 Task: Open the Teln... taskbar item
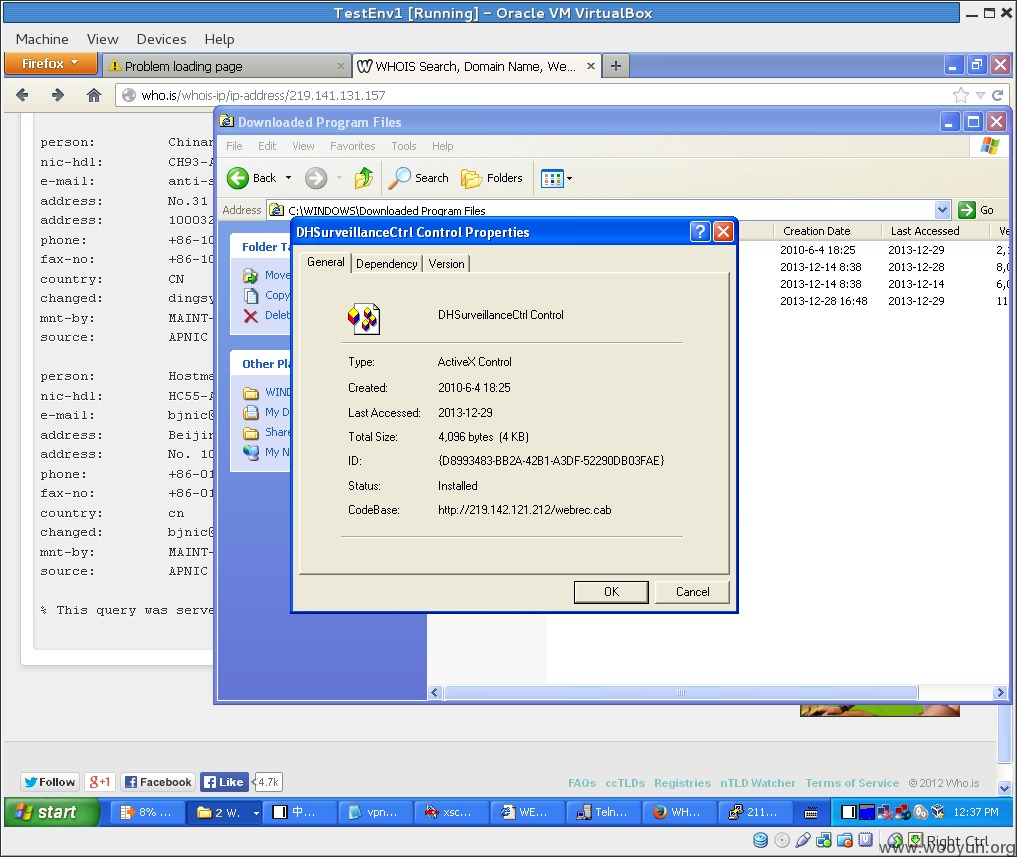(603, 812)
